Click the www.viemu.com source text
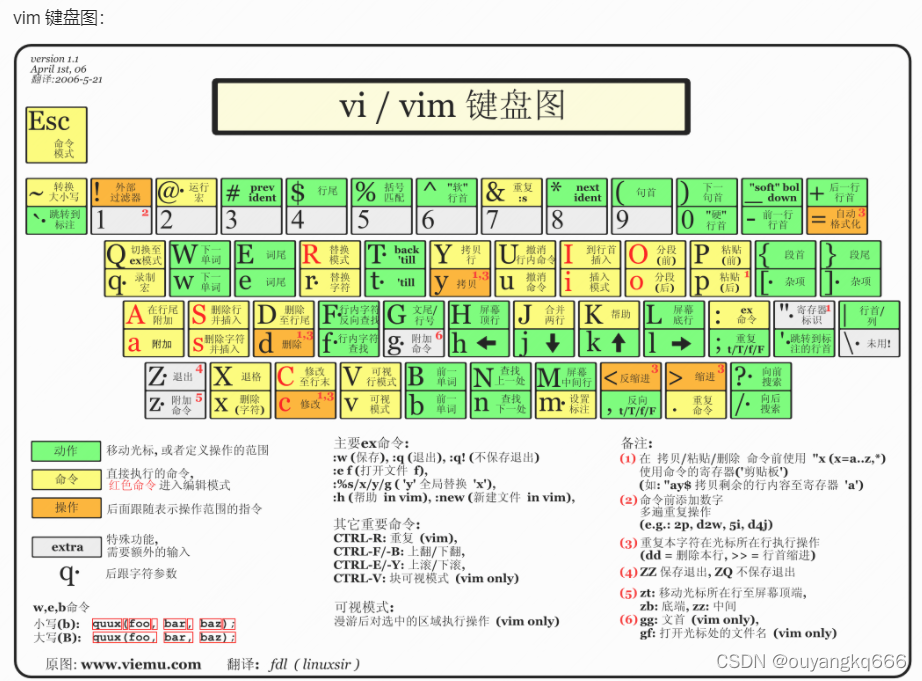 [x=141, y=665]
